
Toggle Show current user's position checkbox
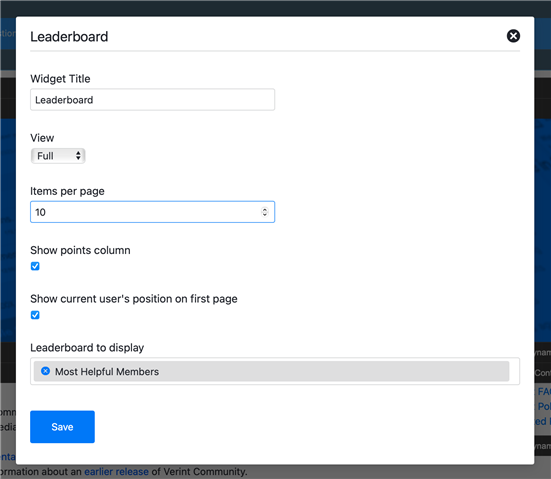pyautogui.click(x=35, y=315)
